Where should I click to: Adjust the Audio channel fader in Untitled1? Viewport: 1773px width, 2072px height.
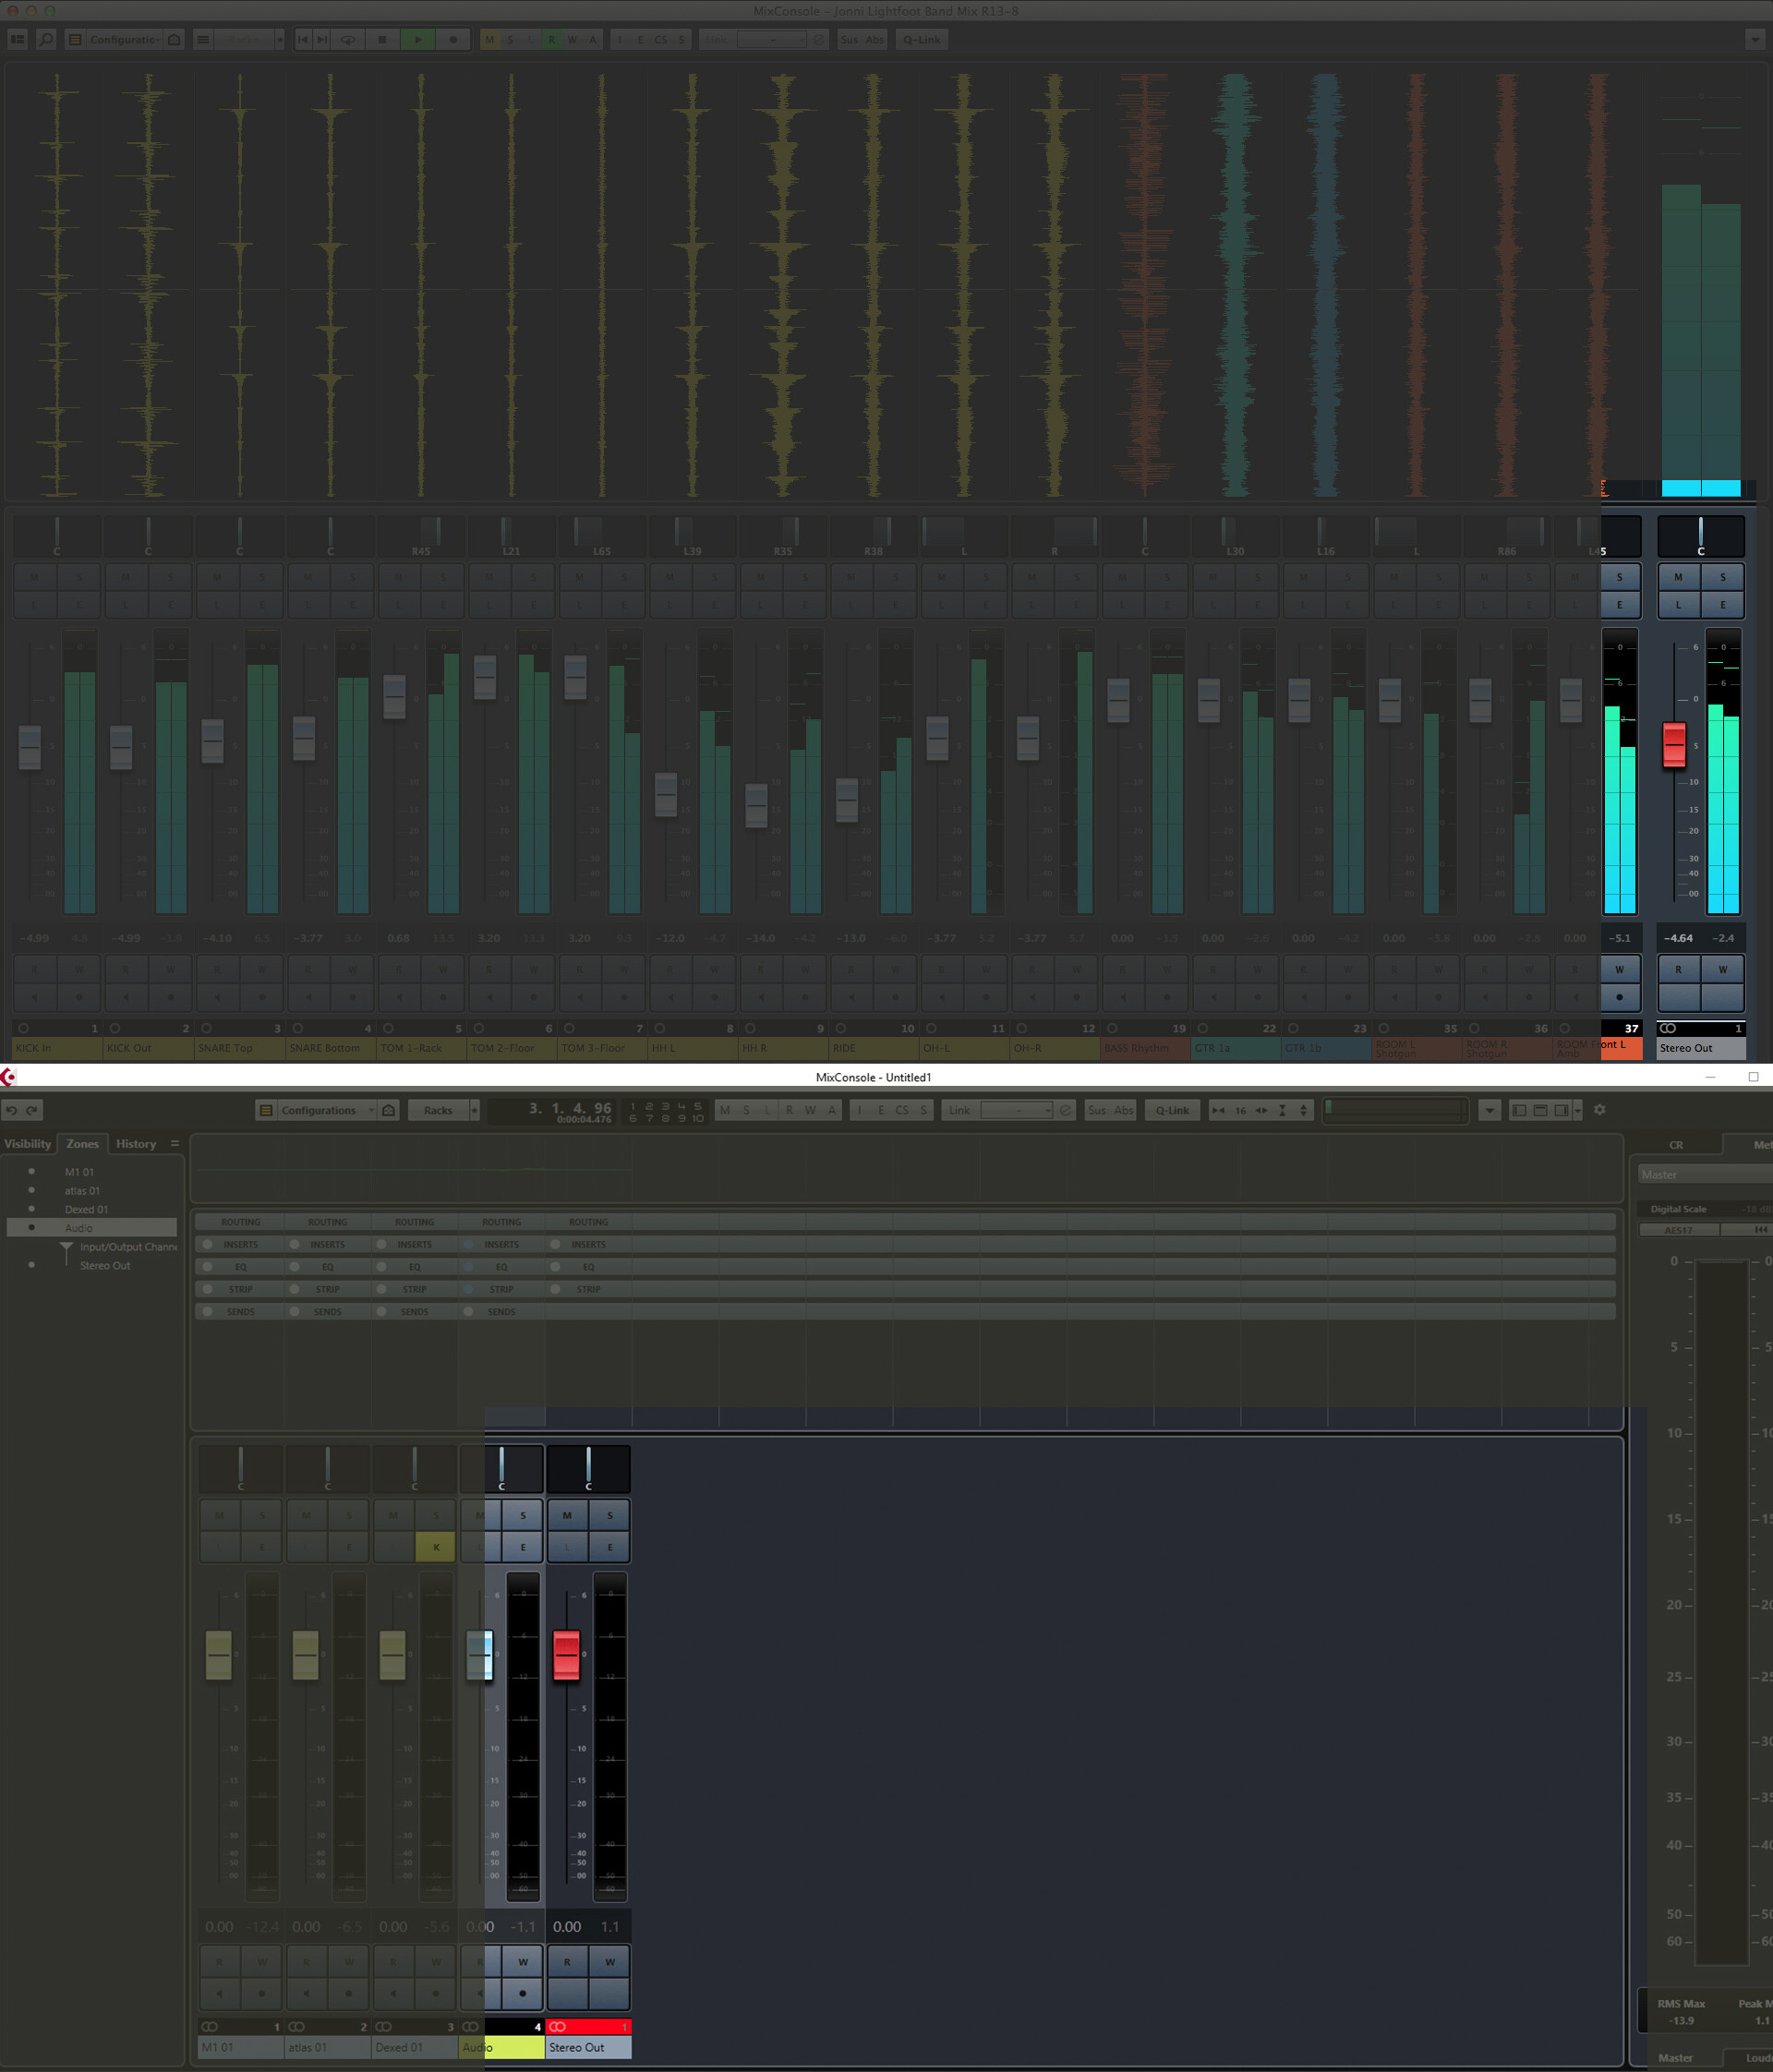(x=480, y=1656)
